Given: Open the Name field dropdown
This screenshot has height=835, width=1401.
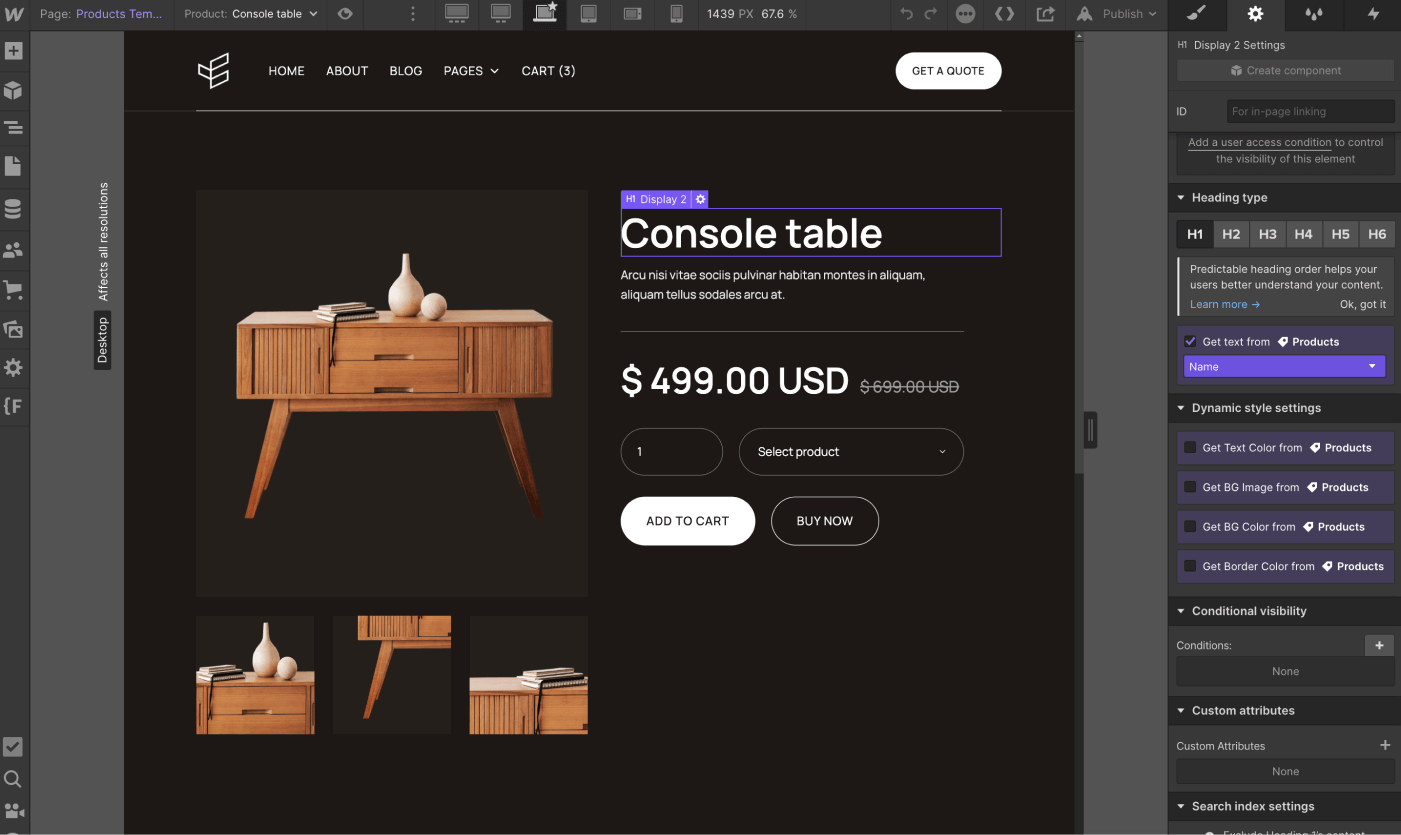Looking at the screenshot, I should click(1283, 366).
